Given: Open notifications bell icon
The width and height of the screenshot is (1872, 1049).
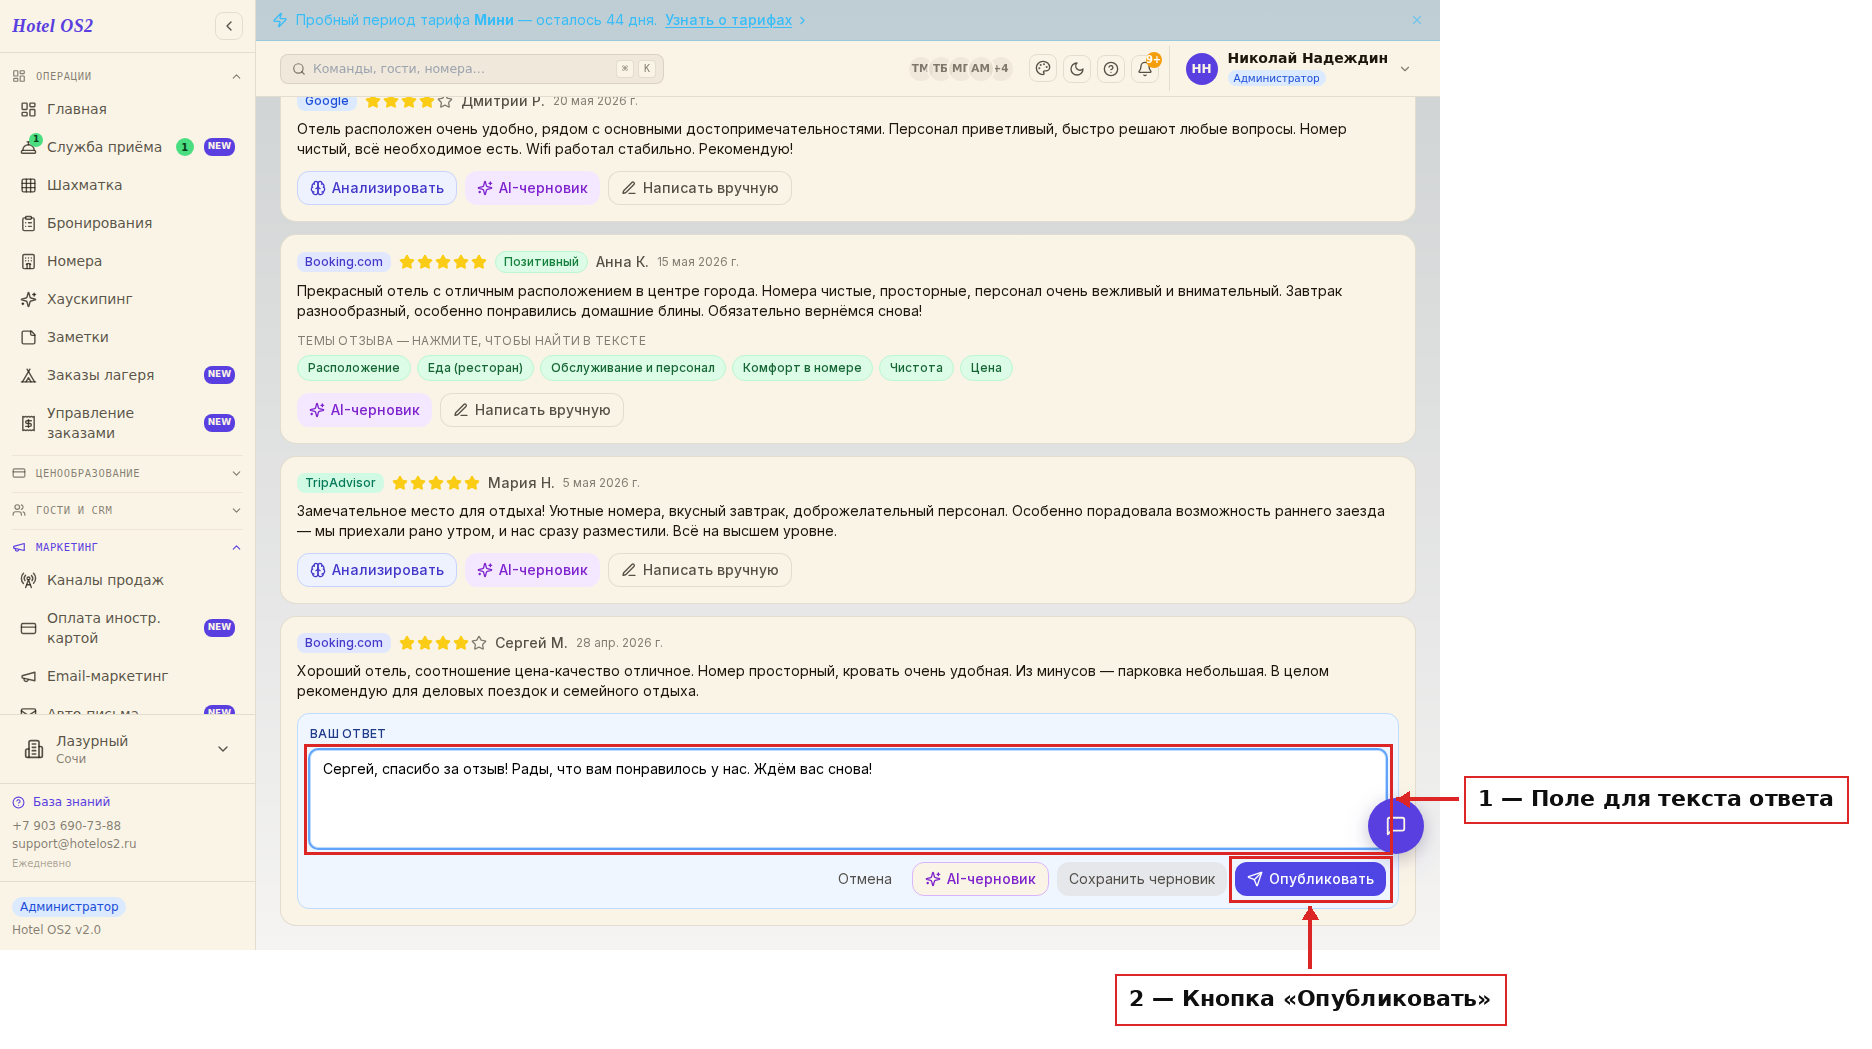Looking at the screenshot, I should pos(1145,69).
